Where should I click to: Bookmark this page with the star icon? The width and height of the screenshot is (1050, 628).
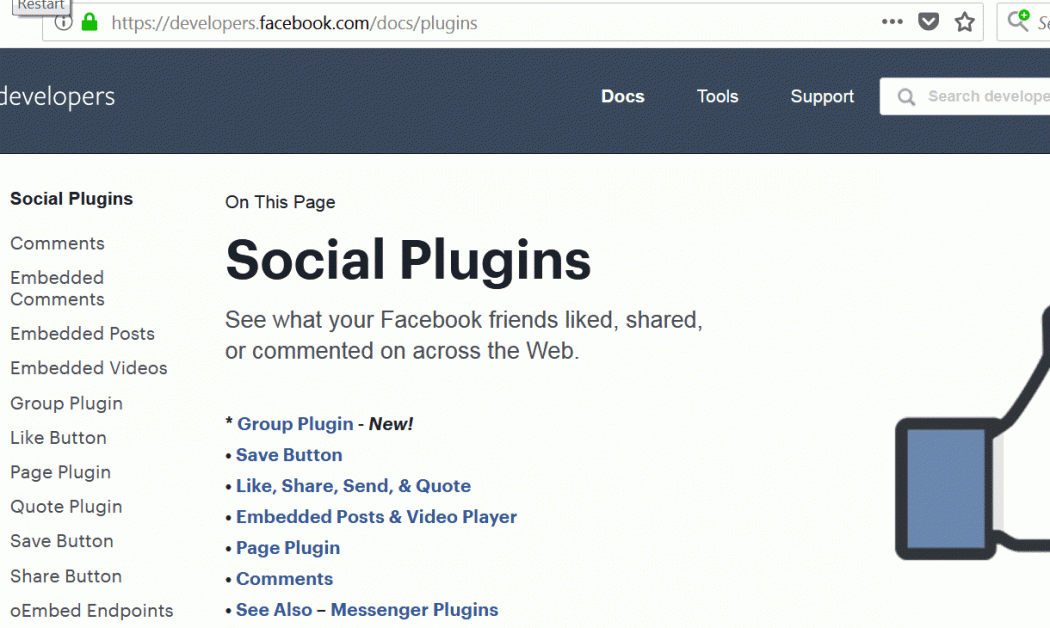[964, 22]
